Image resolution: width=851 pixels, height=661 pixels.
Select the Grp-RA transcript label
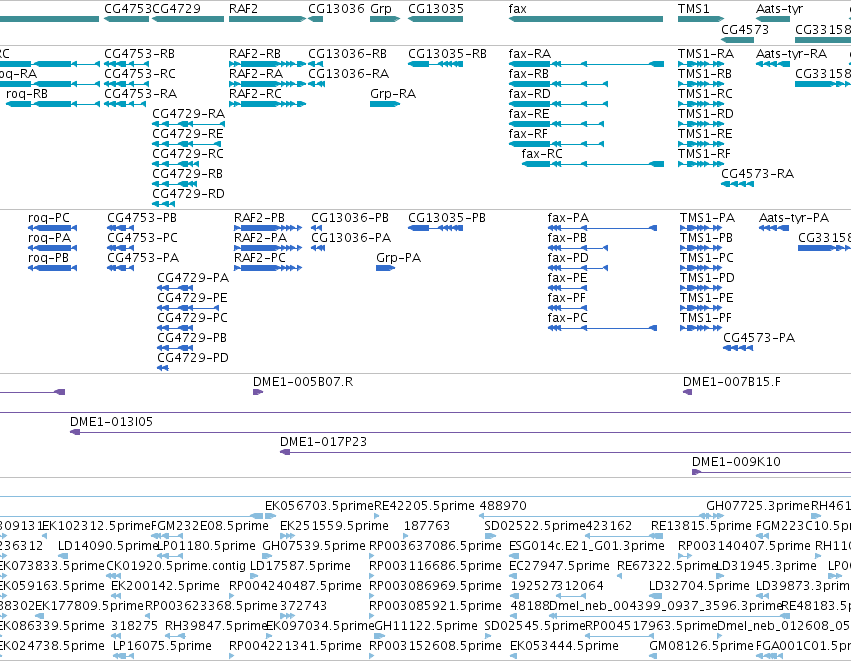point(393,94)
